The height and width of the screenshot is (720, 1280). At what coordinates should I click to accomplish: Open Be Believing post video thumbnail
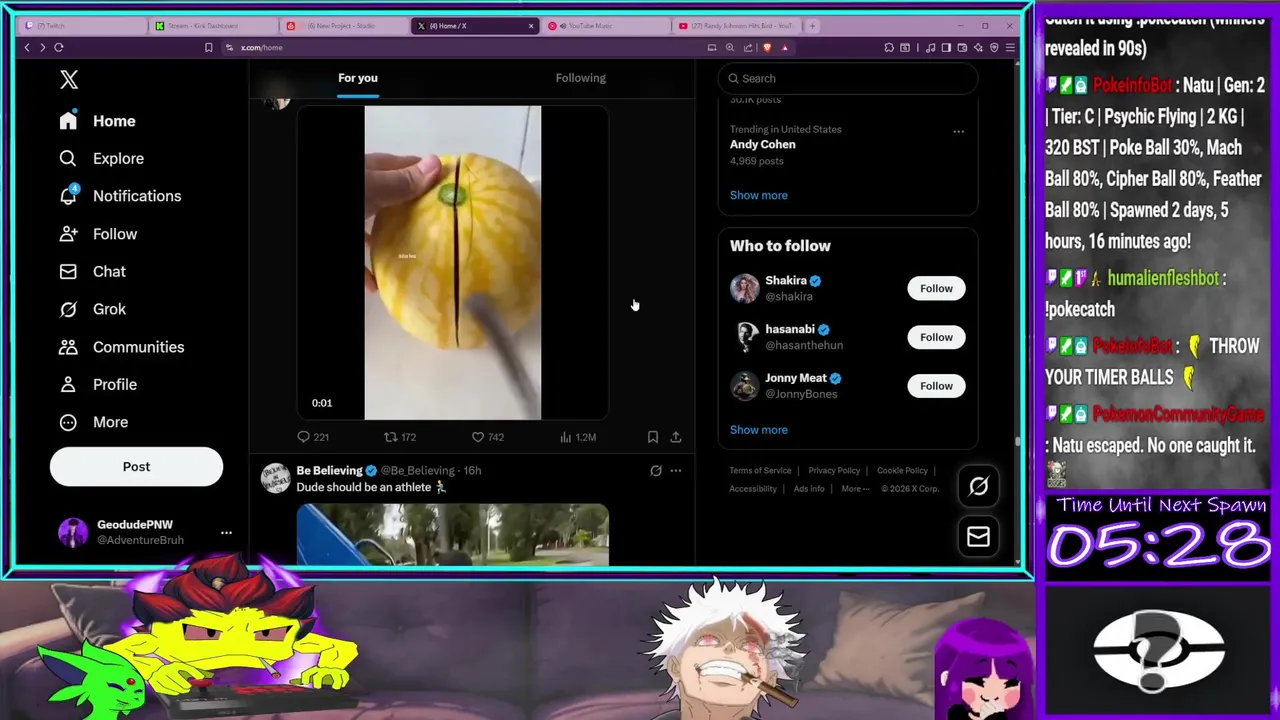pyautogui.click(x=452, y=535)
